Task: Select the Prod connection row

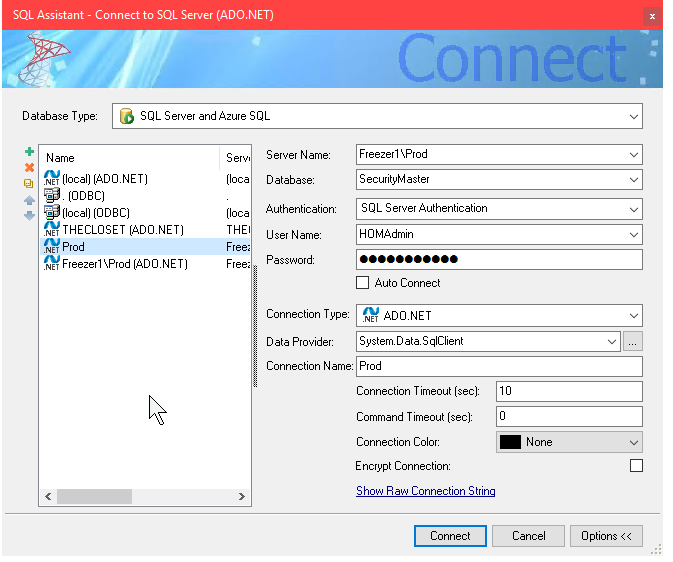Action: click(x=146, y=246)
